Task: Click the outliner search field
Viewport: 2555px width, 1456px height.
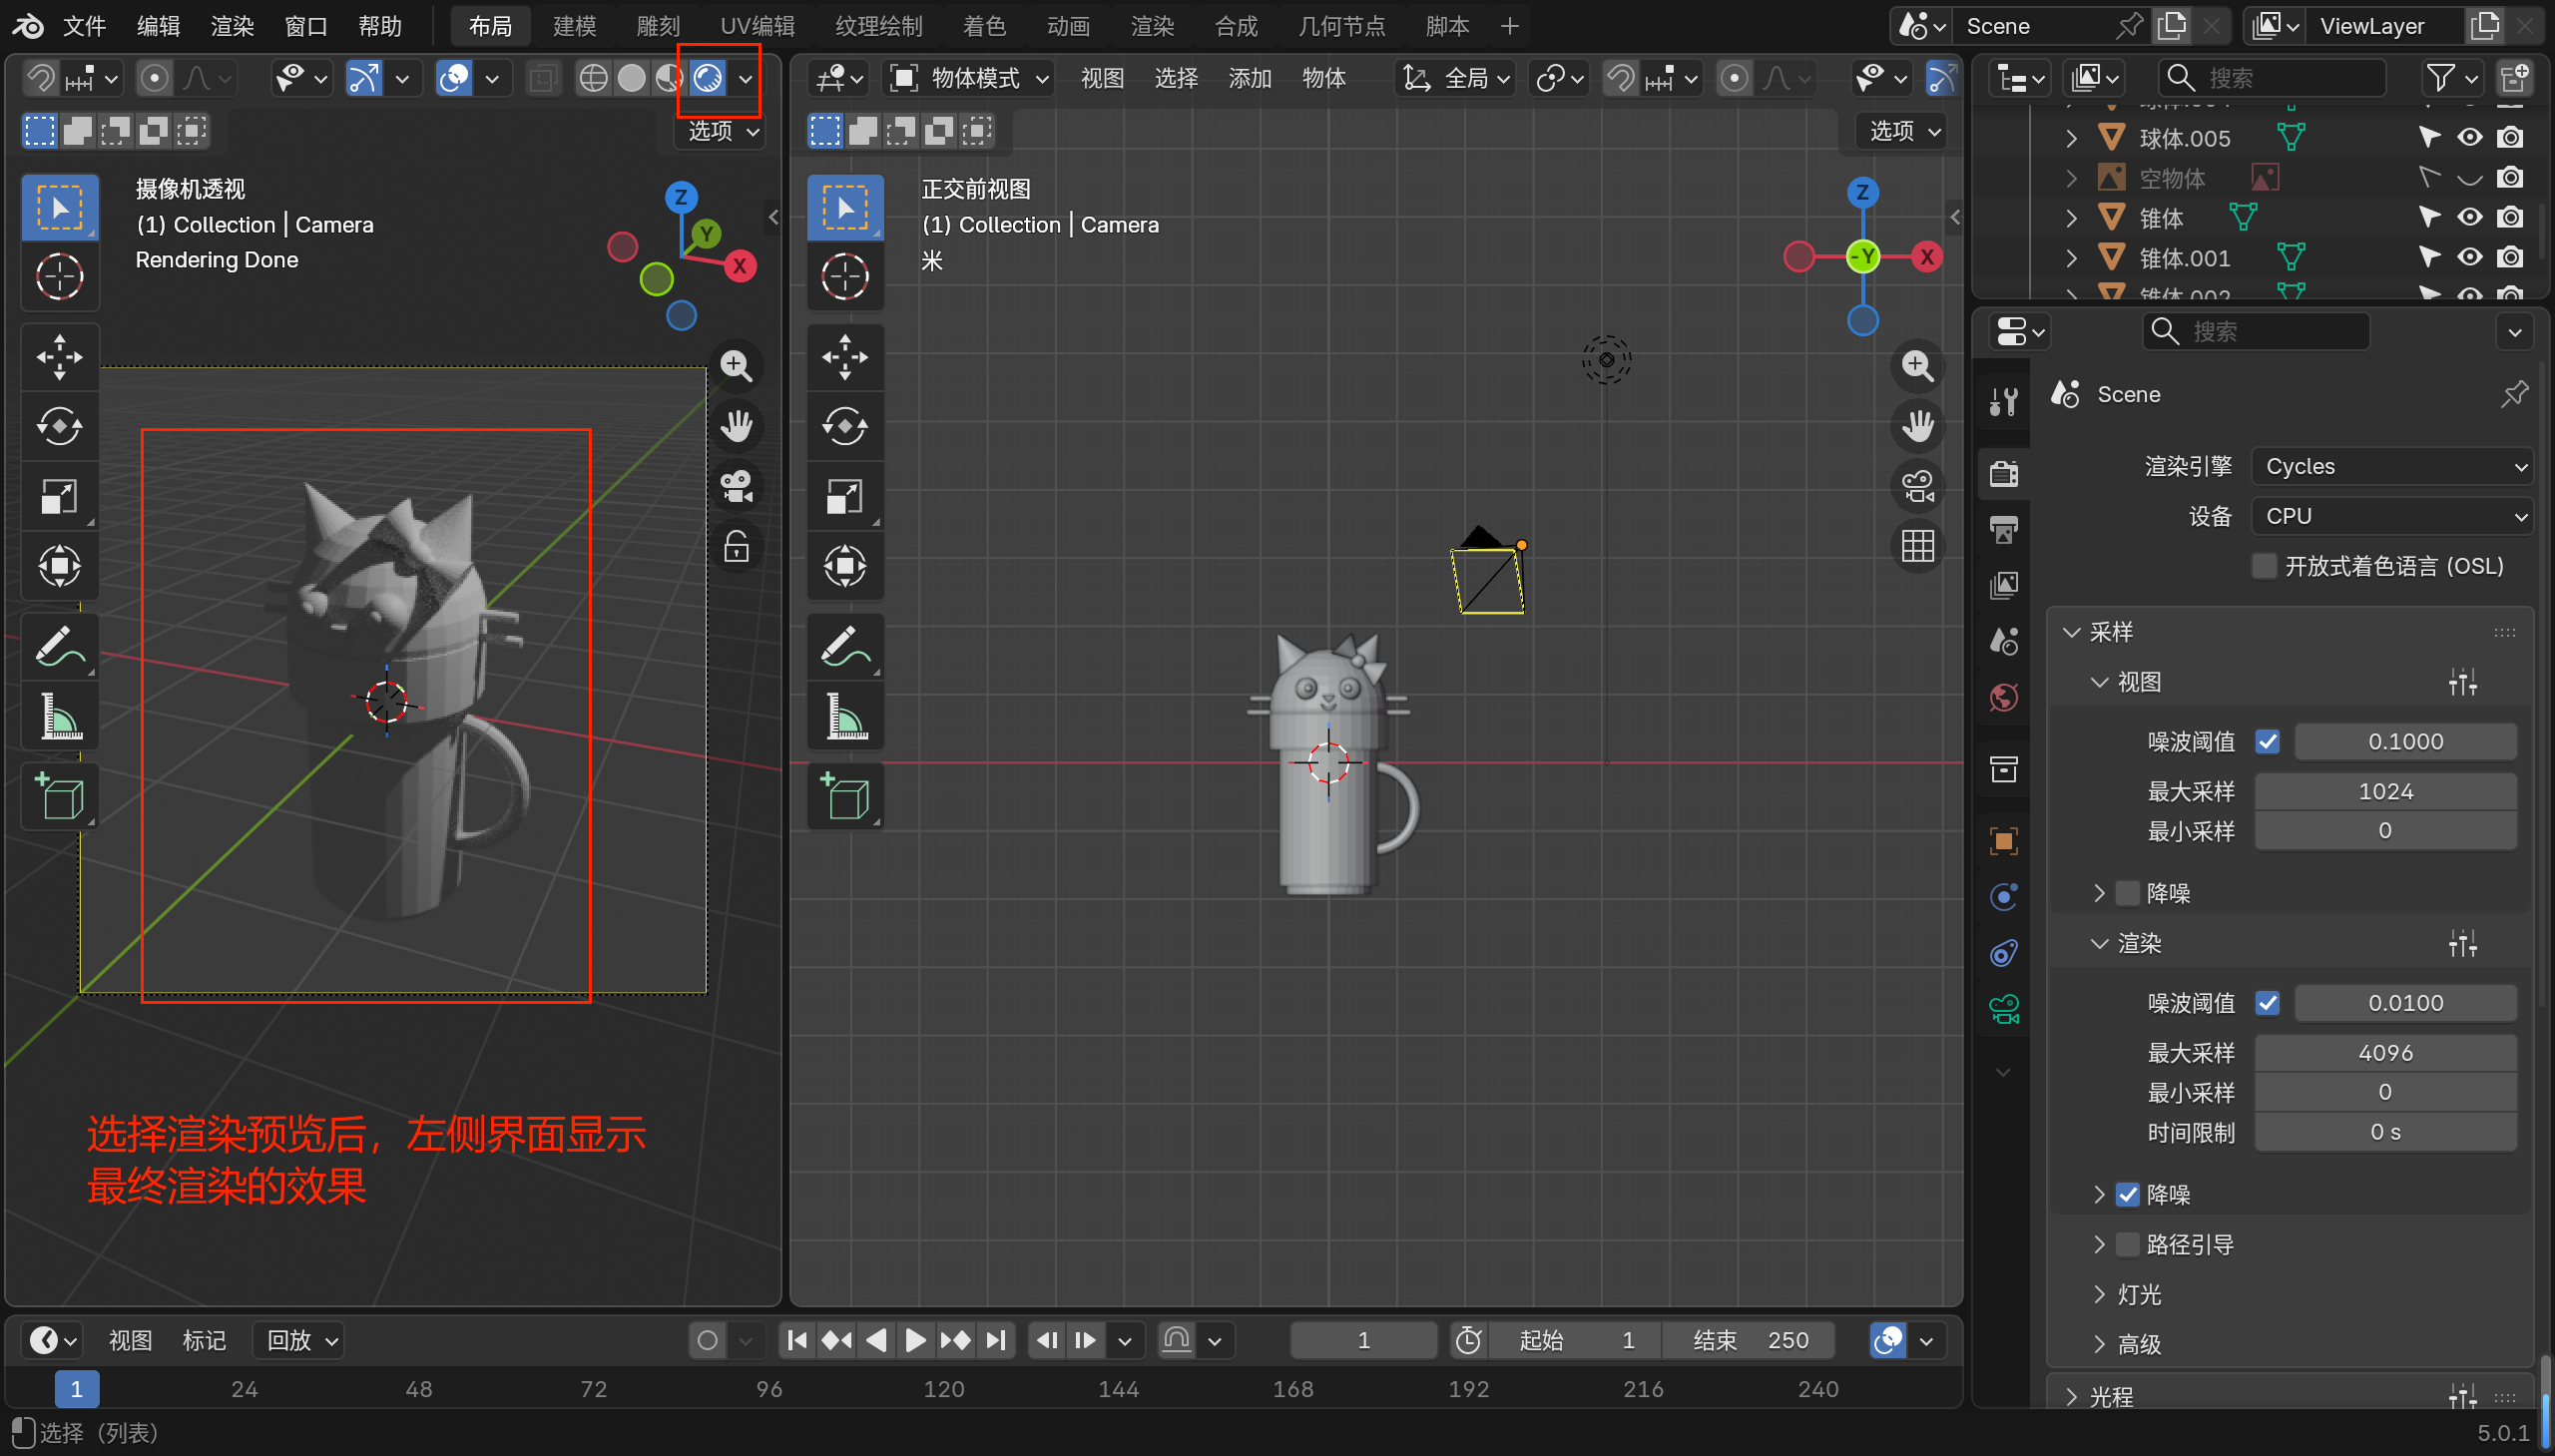Action: tap(2275, 78)
